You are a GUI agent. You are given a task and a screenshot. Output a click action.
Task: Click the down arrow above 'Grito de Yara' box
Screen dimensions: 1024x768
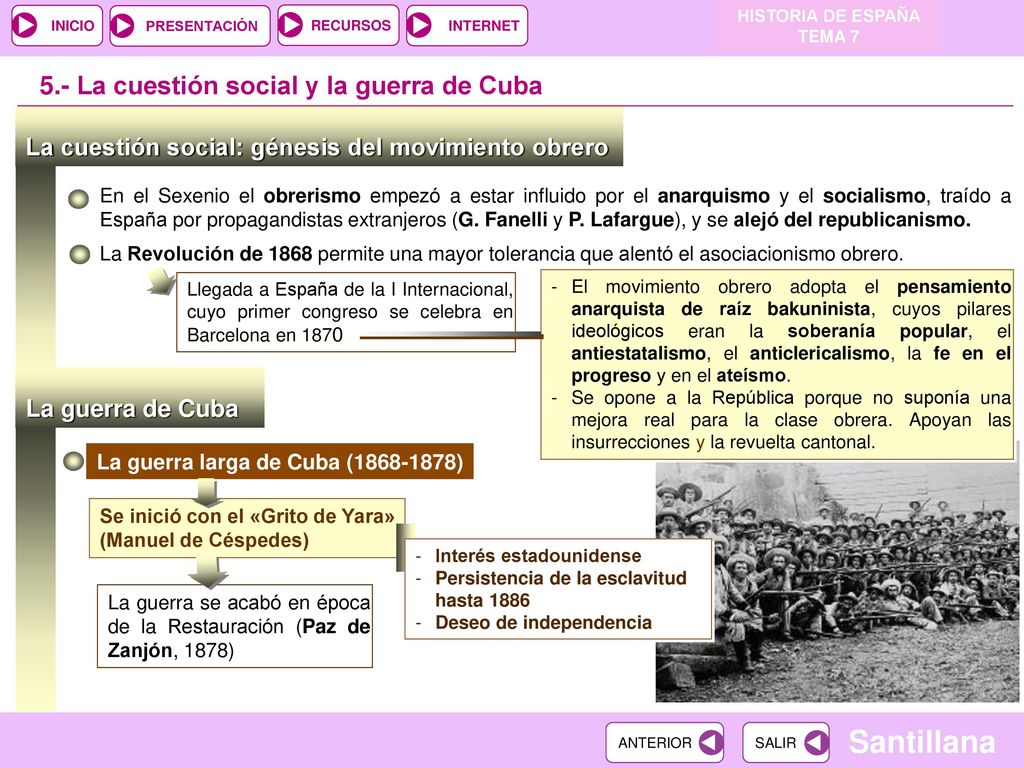point(207,492)
